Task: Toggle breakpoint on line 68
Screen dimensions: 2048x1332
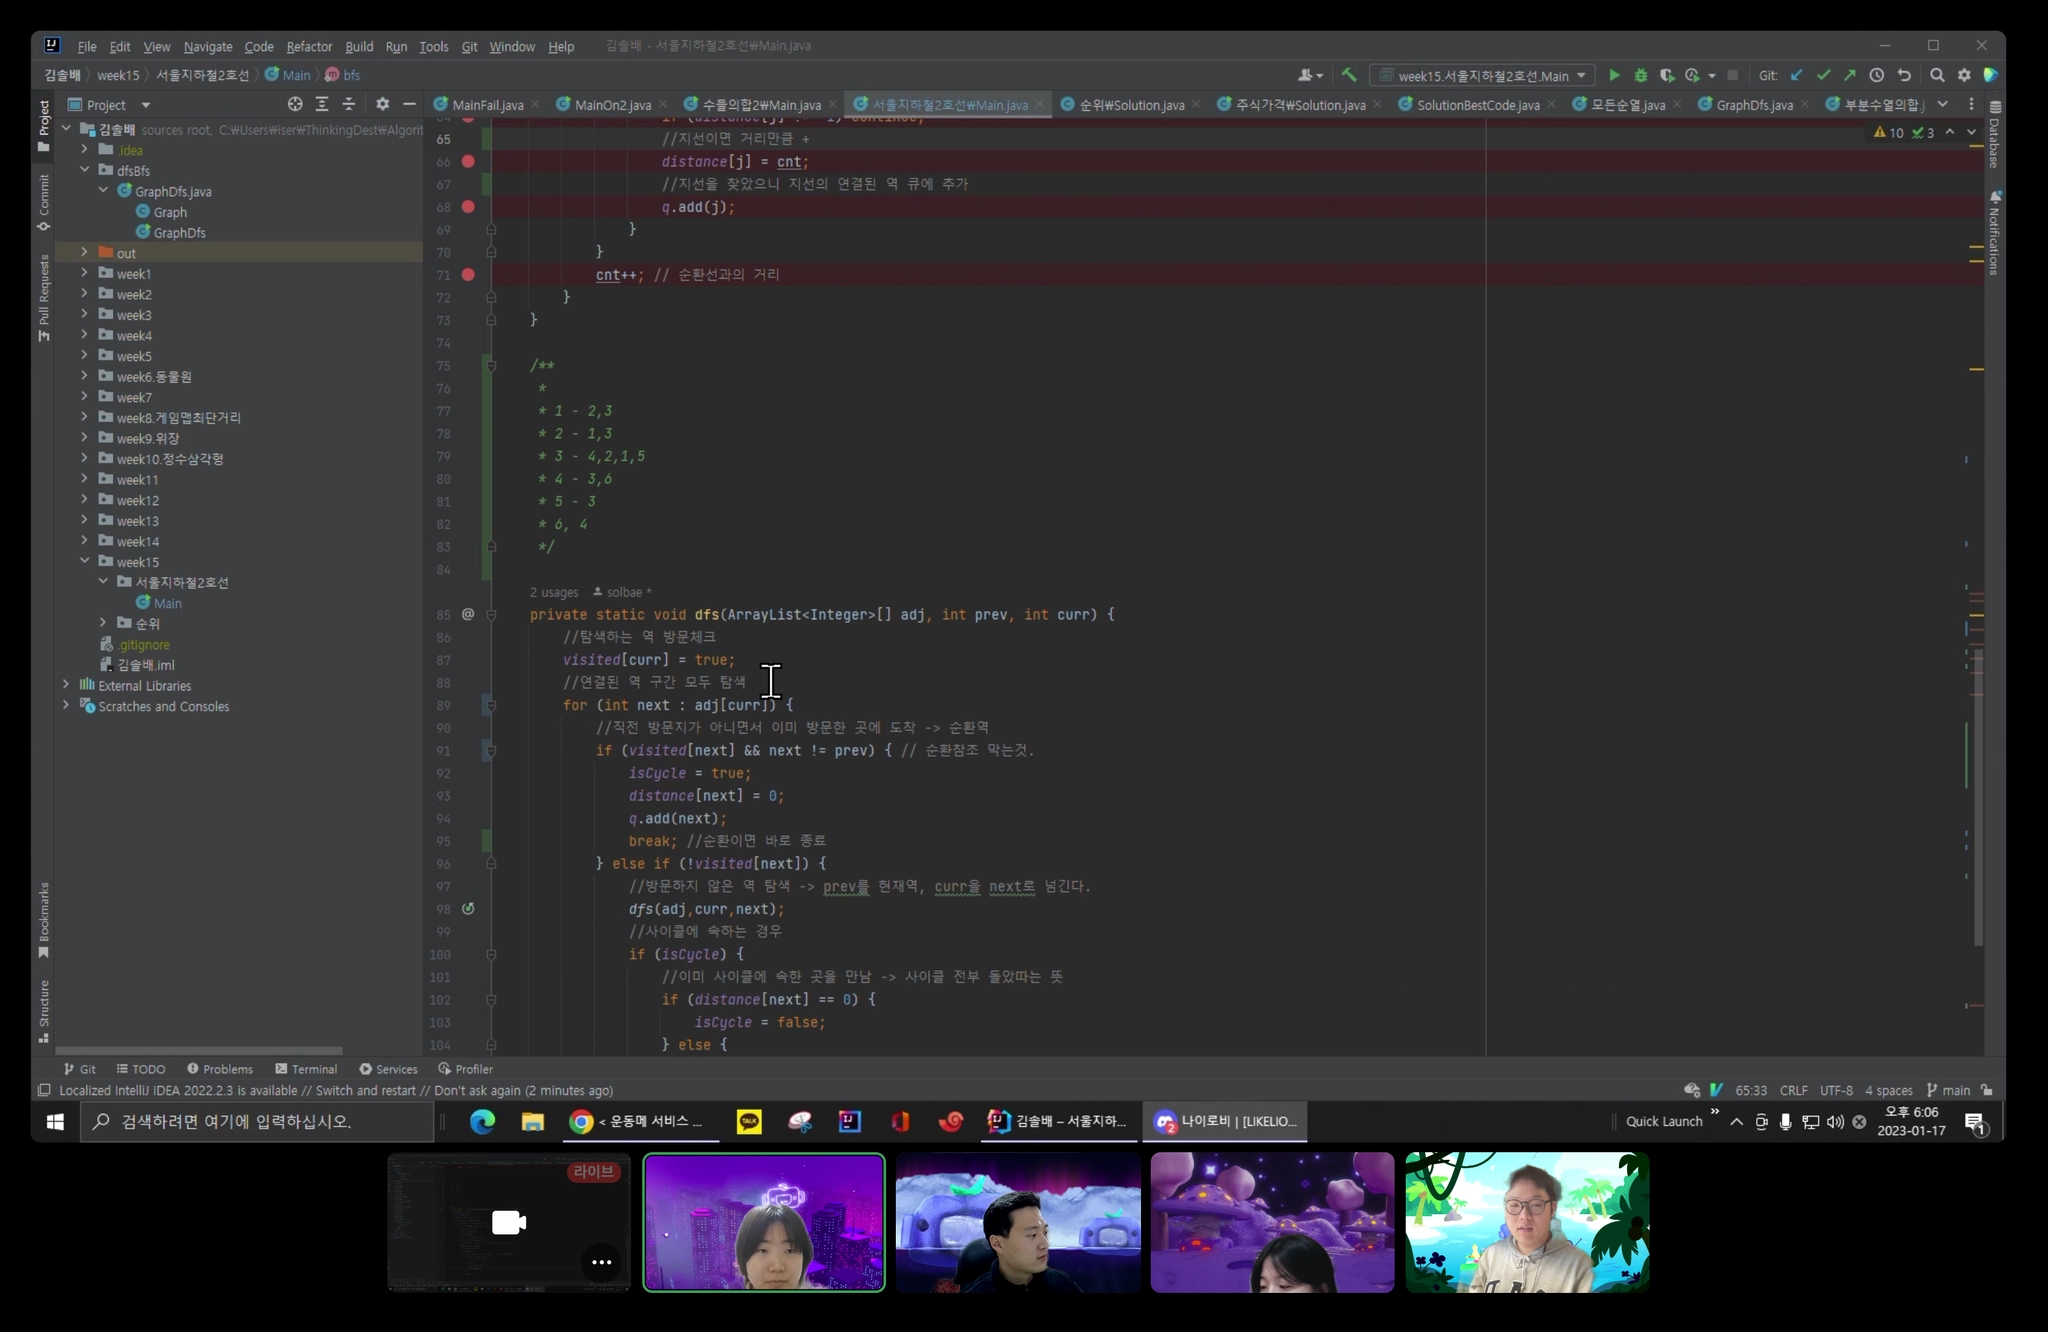Action: (468, 207)
